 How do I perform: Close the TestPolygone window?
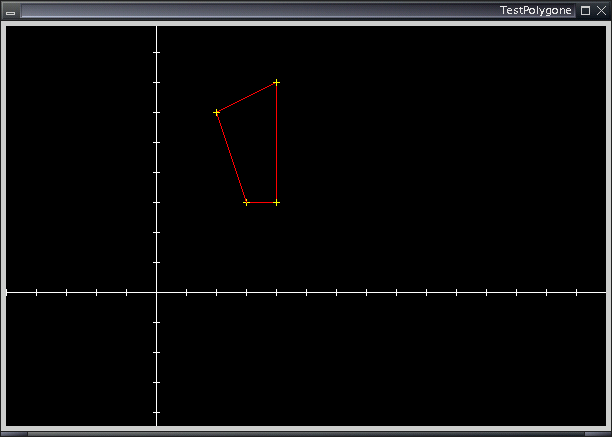coord(601,11)
